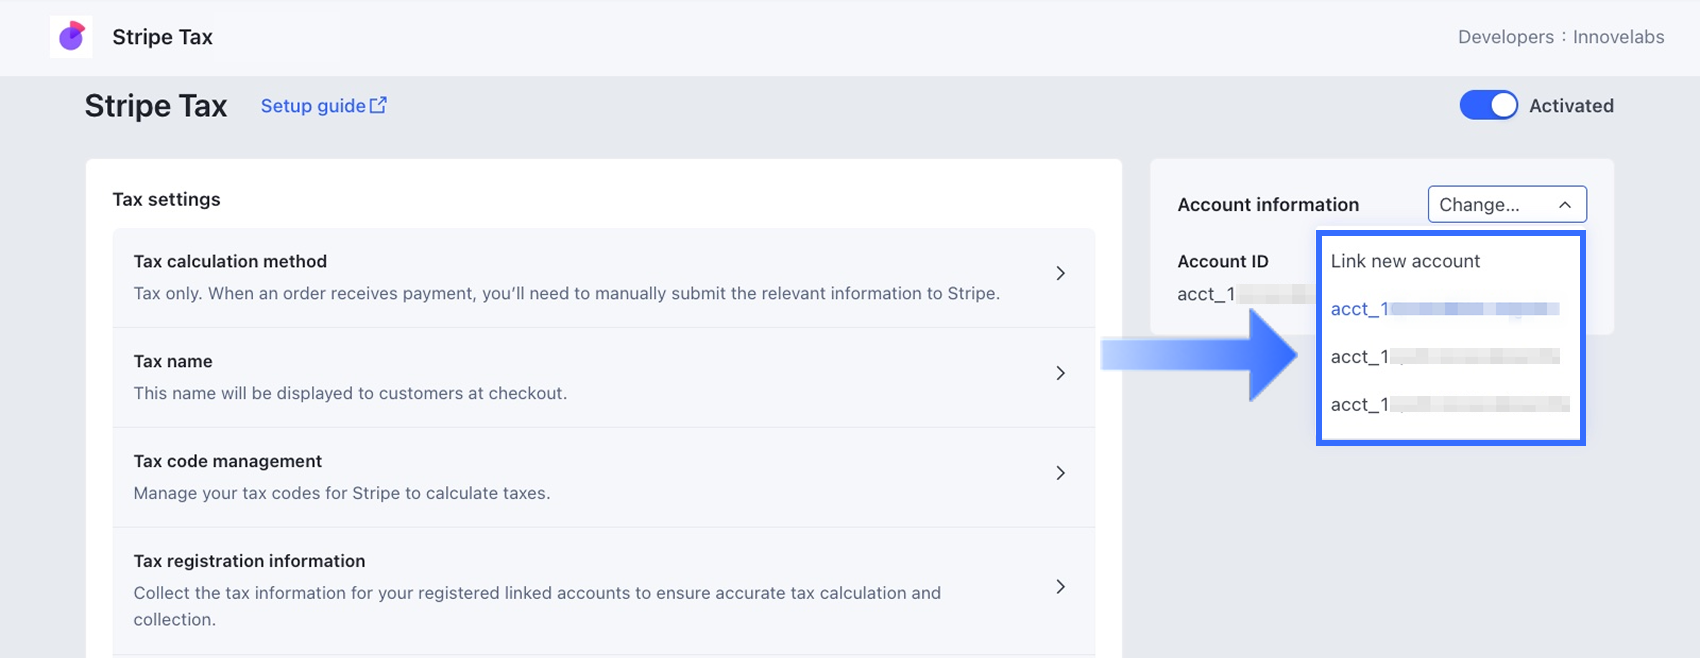Open the Setup guide link
1700x658 pixels.
coord(312,106)
